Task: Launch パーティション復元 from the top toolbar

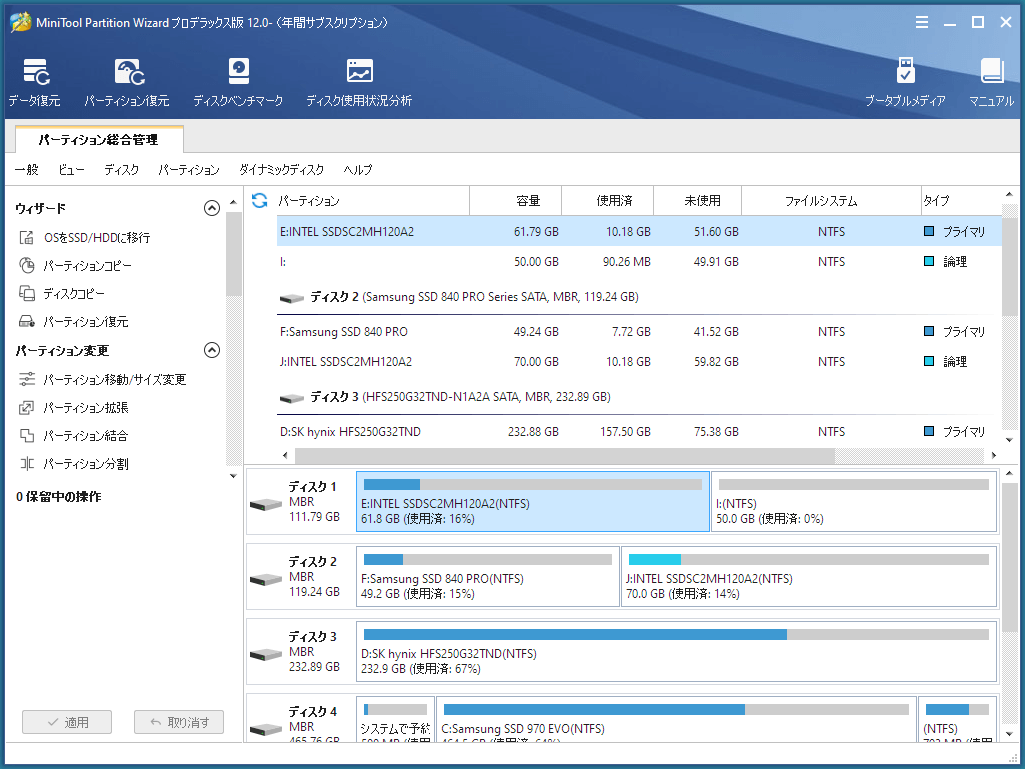Action: coord(127,82)
